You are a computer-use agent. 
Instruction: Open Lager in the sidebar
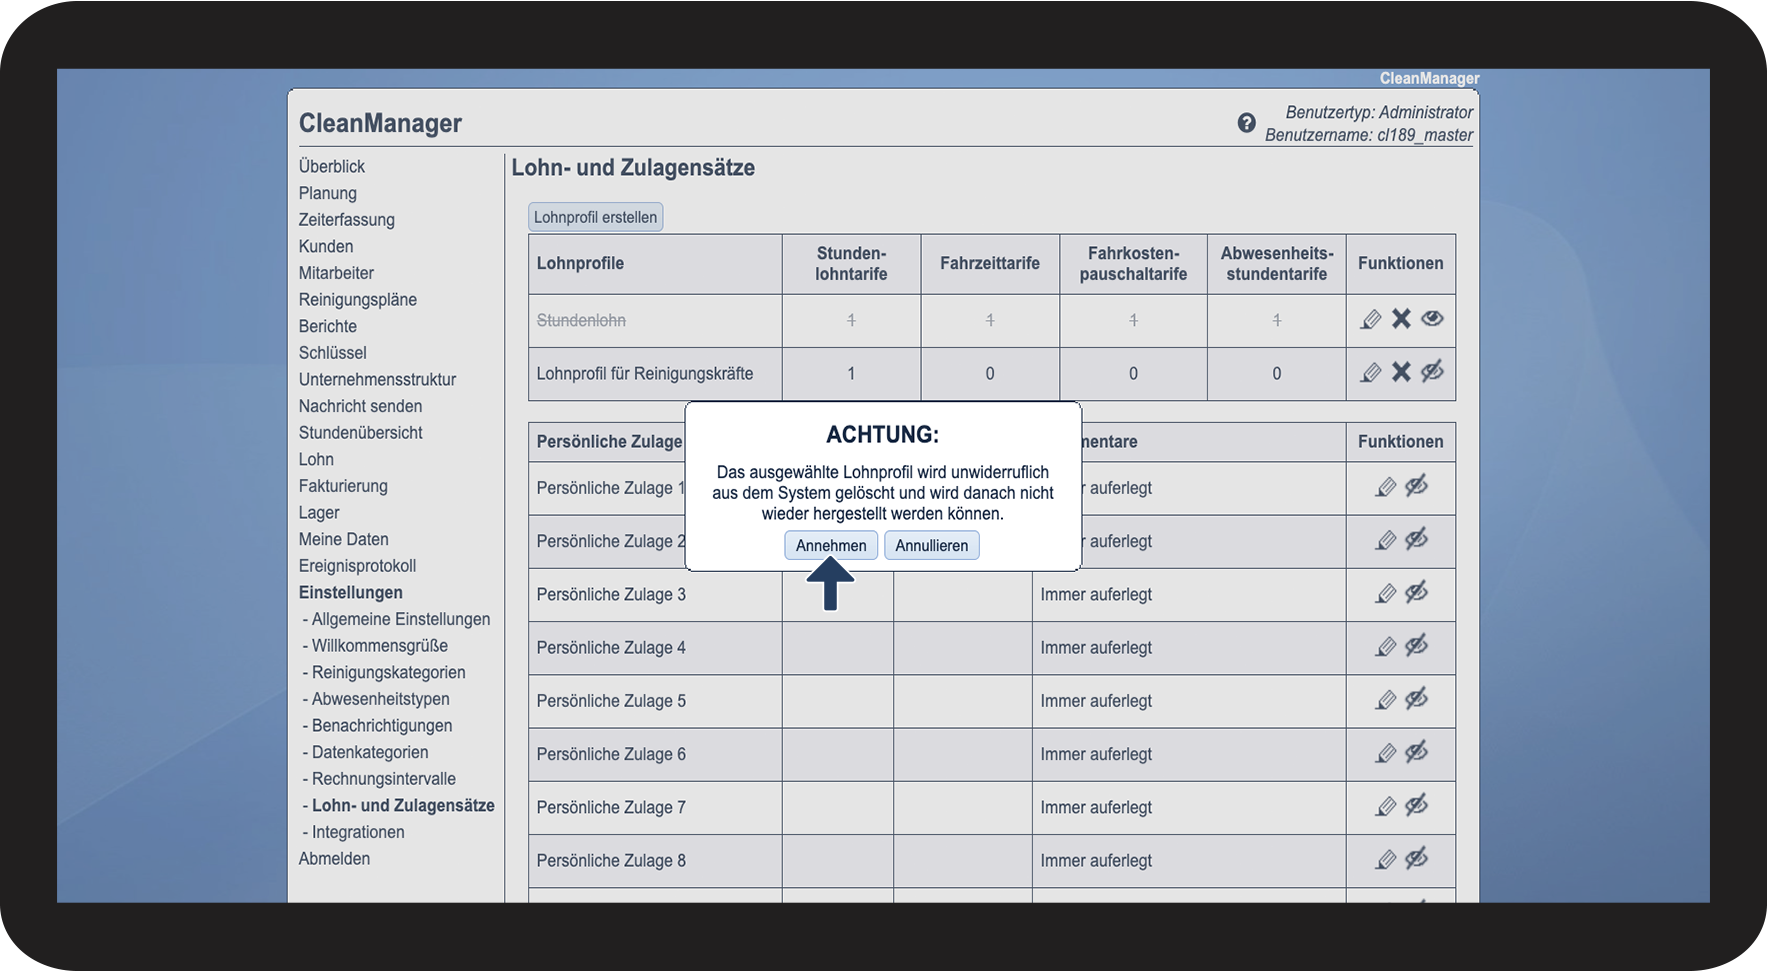tap(319, 513)
